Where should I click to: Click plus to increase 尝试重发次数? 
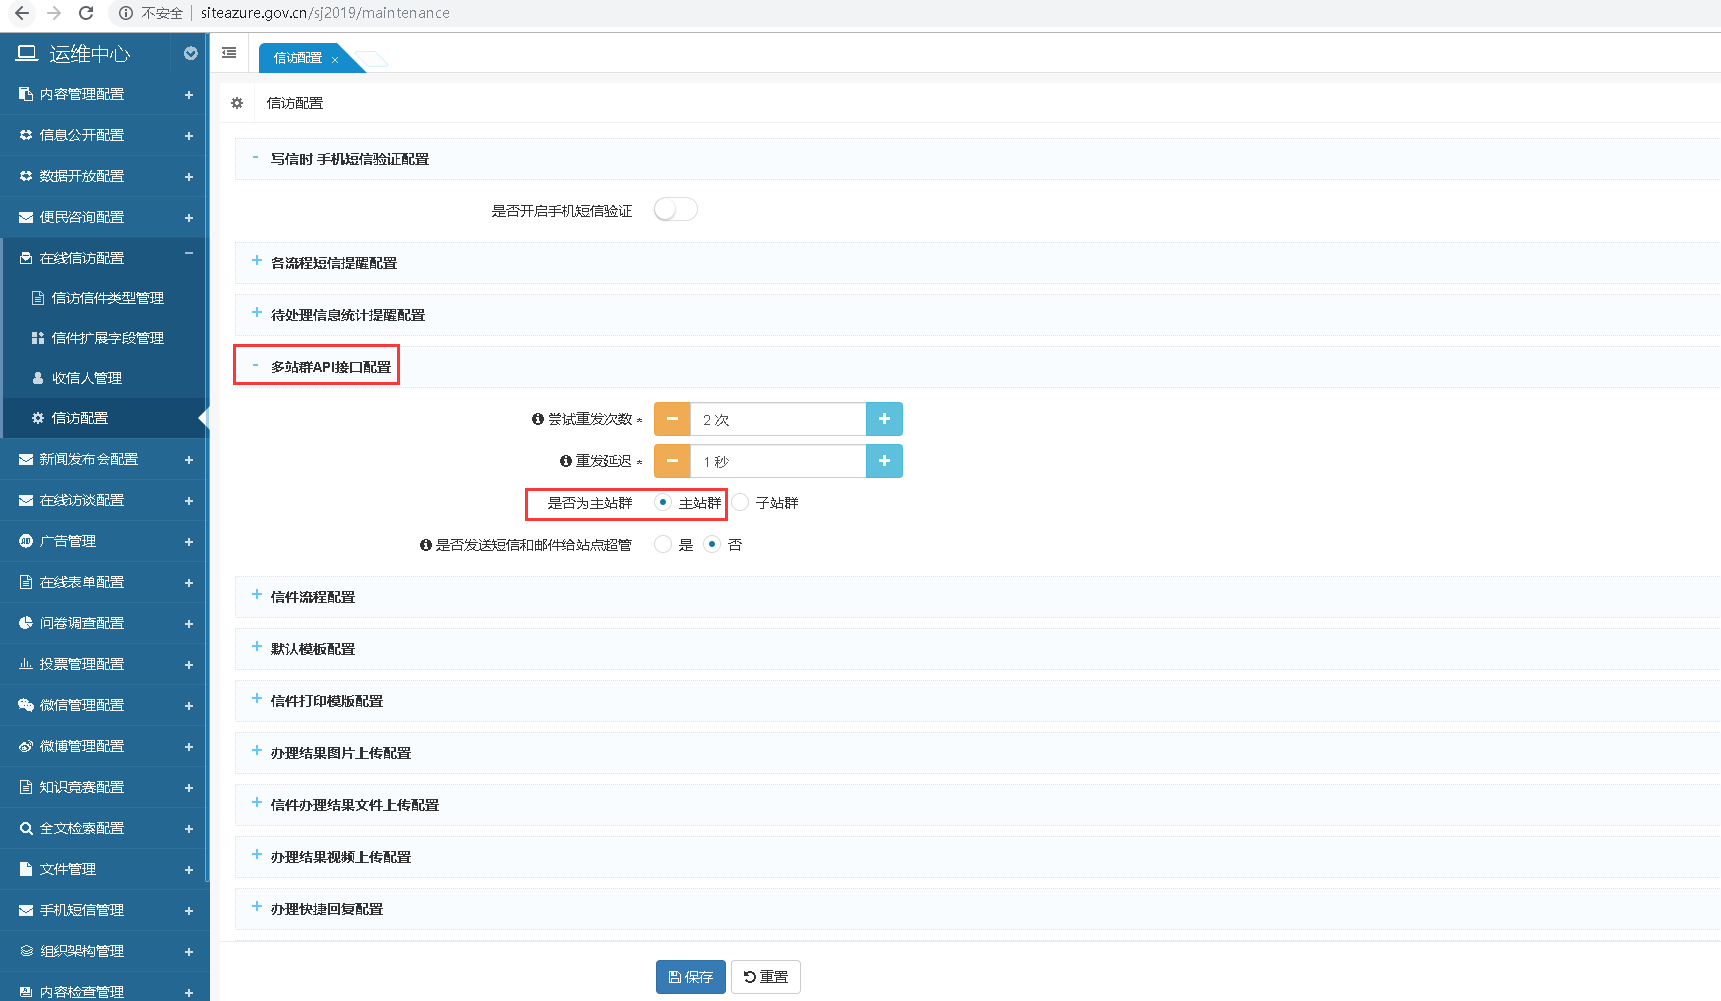click(x=884, y=419)
